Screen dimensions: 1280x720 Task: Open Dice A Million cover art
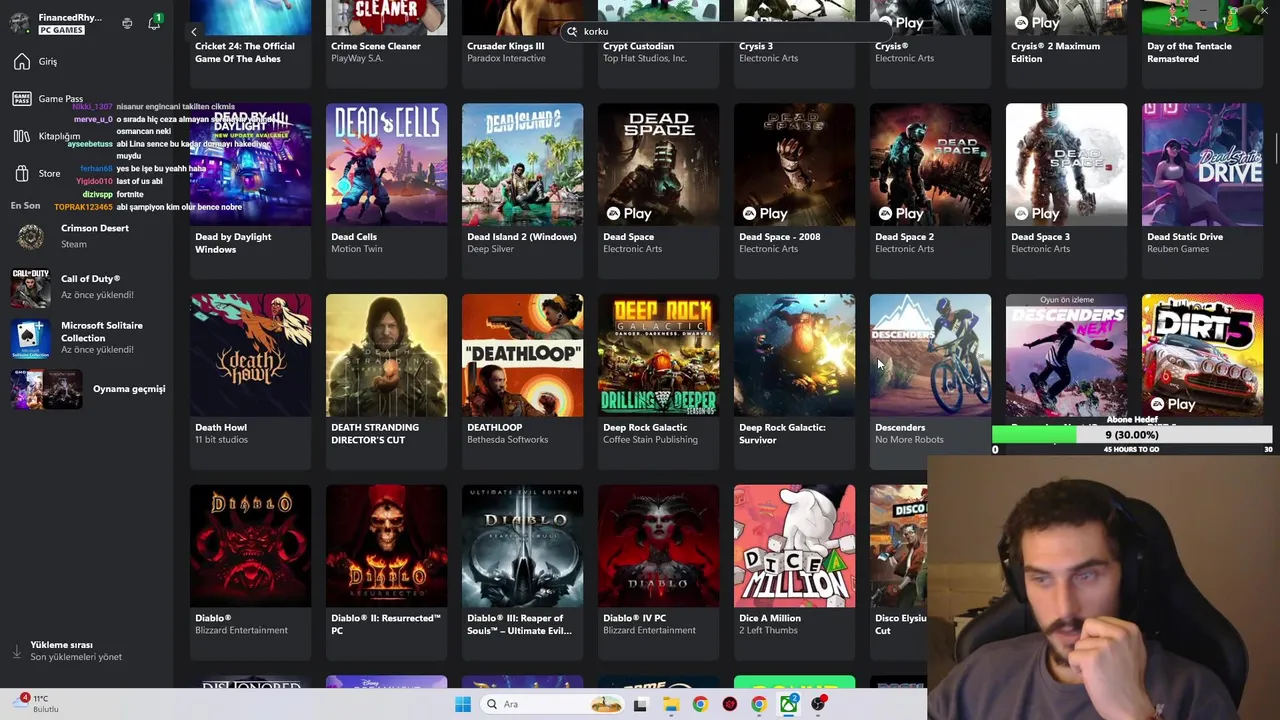tap(794, 546)
